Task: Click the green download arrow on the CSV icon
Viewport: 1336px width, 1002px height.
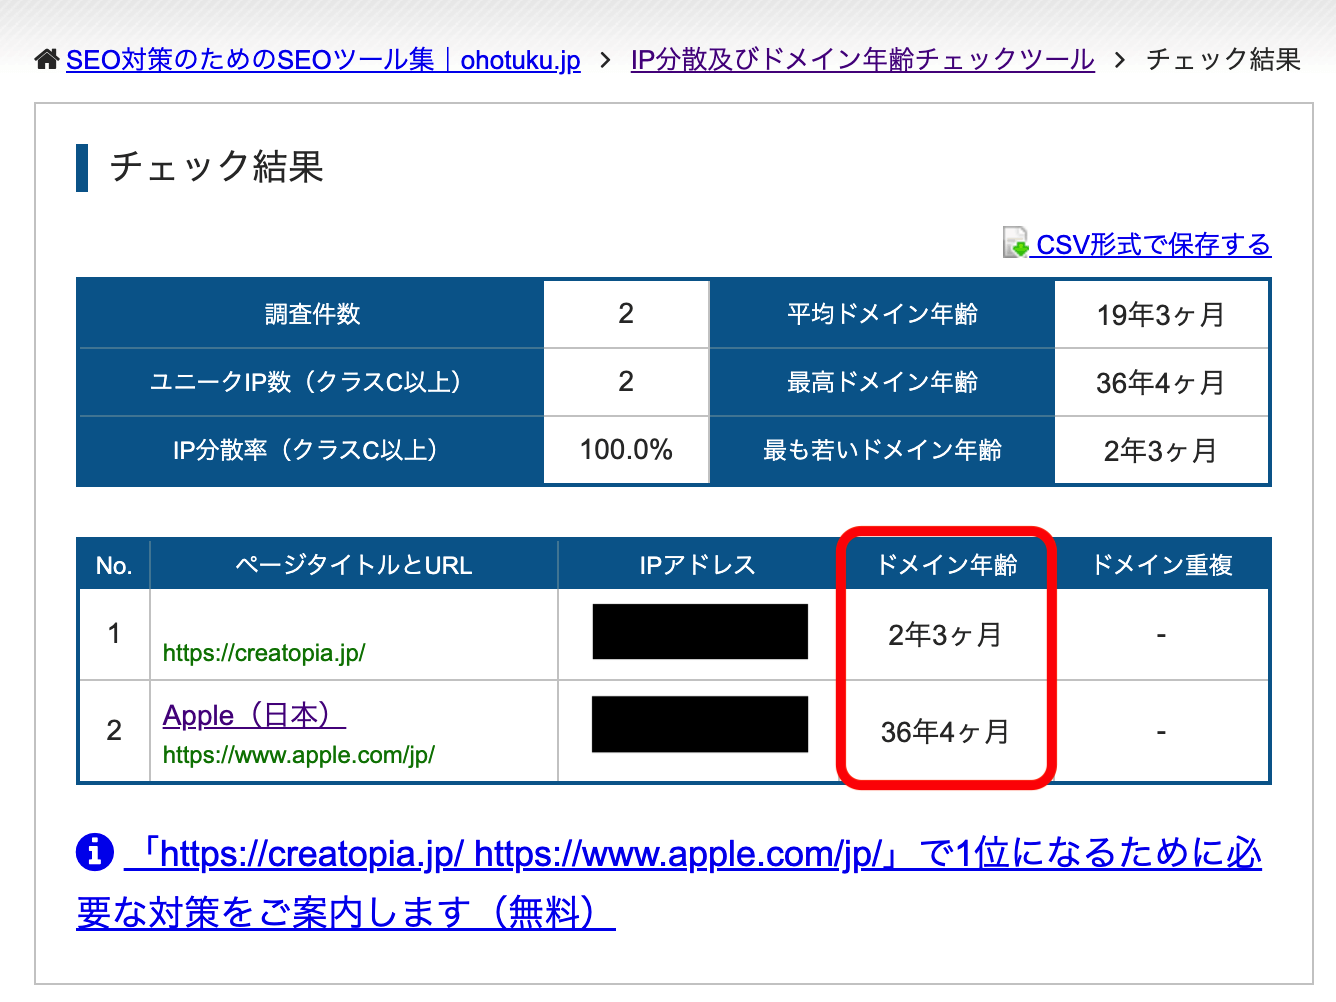Action: click(x=1020, y=250)
